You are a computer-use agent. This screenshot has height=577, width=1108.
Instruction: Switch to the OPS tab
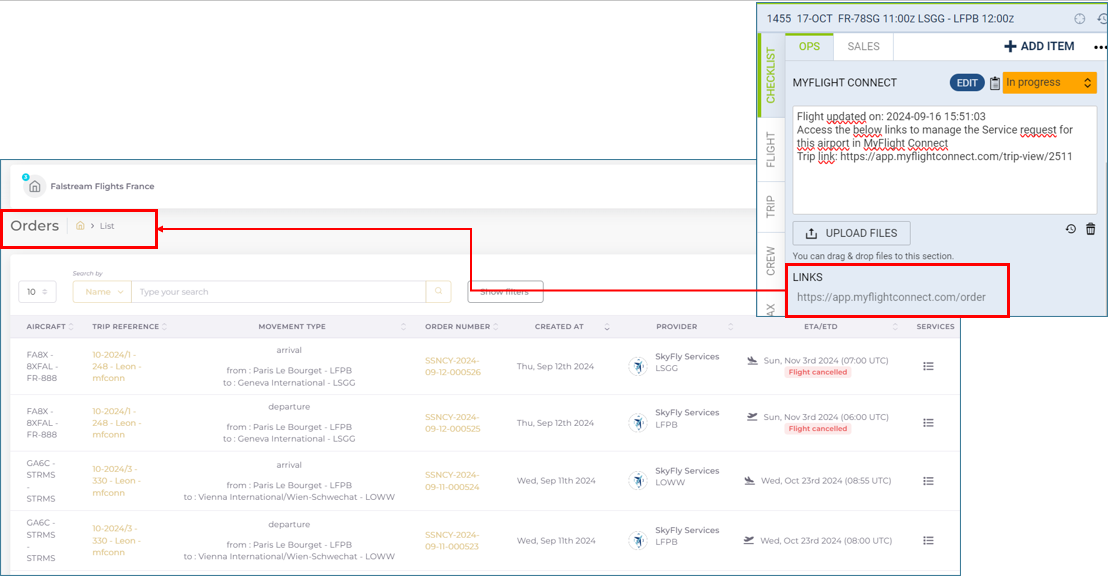coord(809,47)
